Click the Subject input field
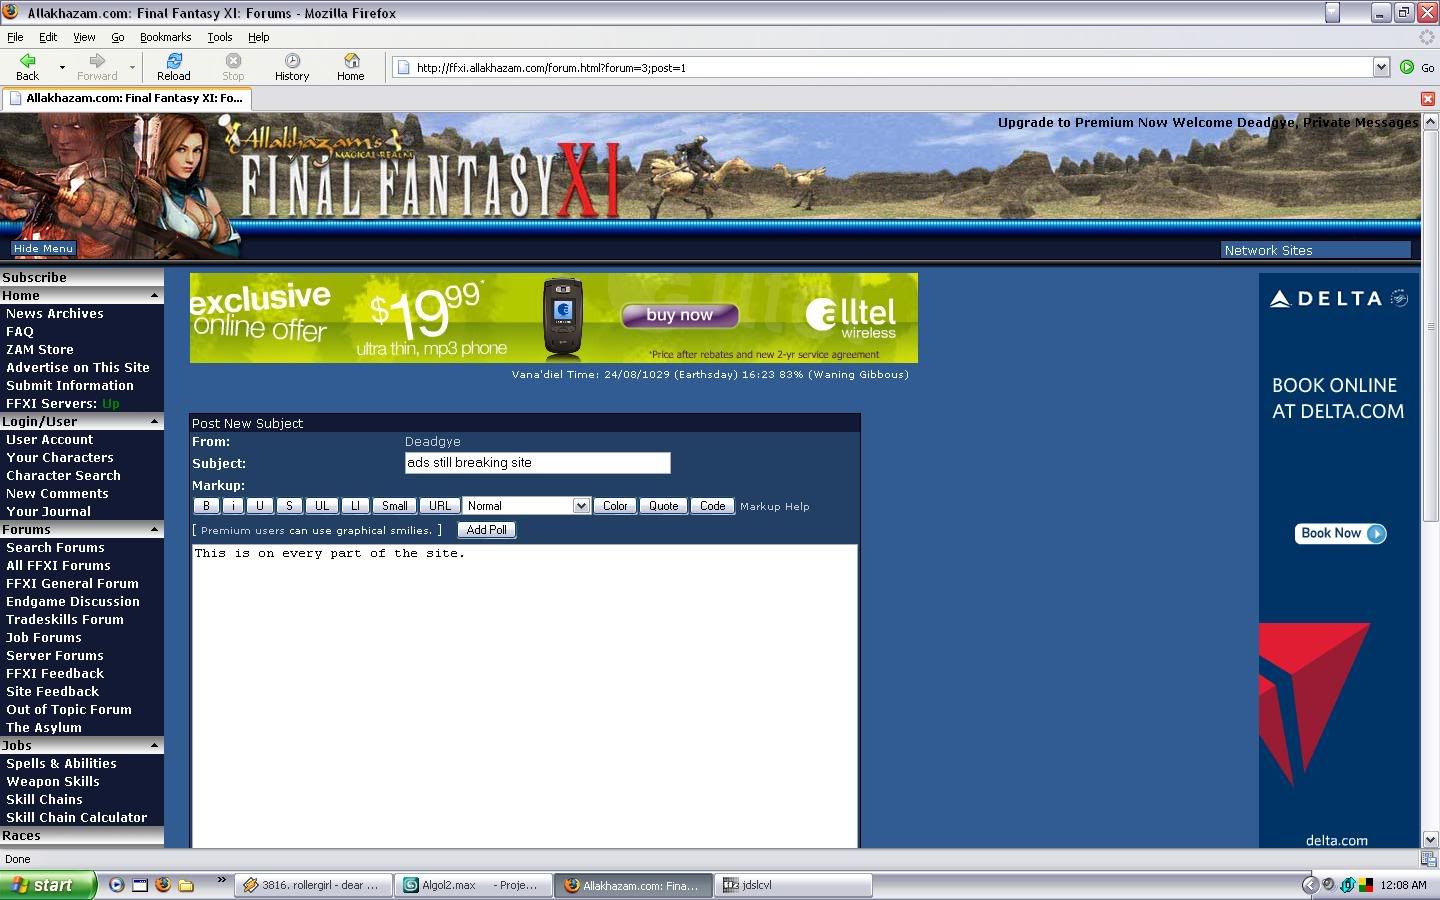 (x=537, y=463)
